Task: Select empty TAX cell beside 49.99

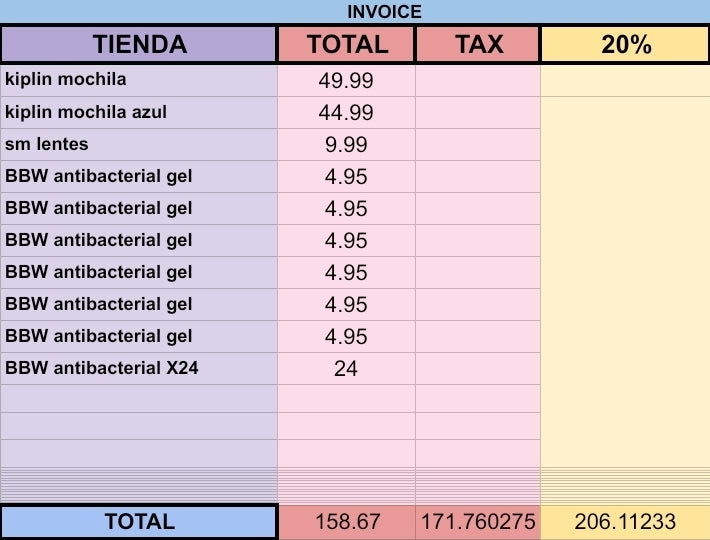Action: pyautogui.click(x=478, y=80)
